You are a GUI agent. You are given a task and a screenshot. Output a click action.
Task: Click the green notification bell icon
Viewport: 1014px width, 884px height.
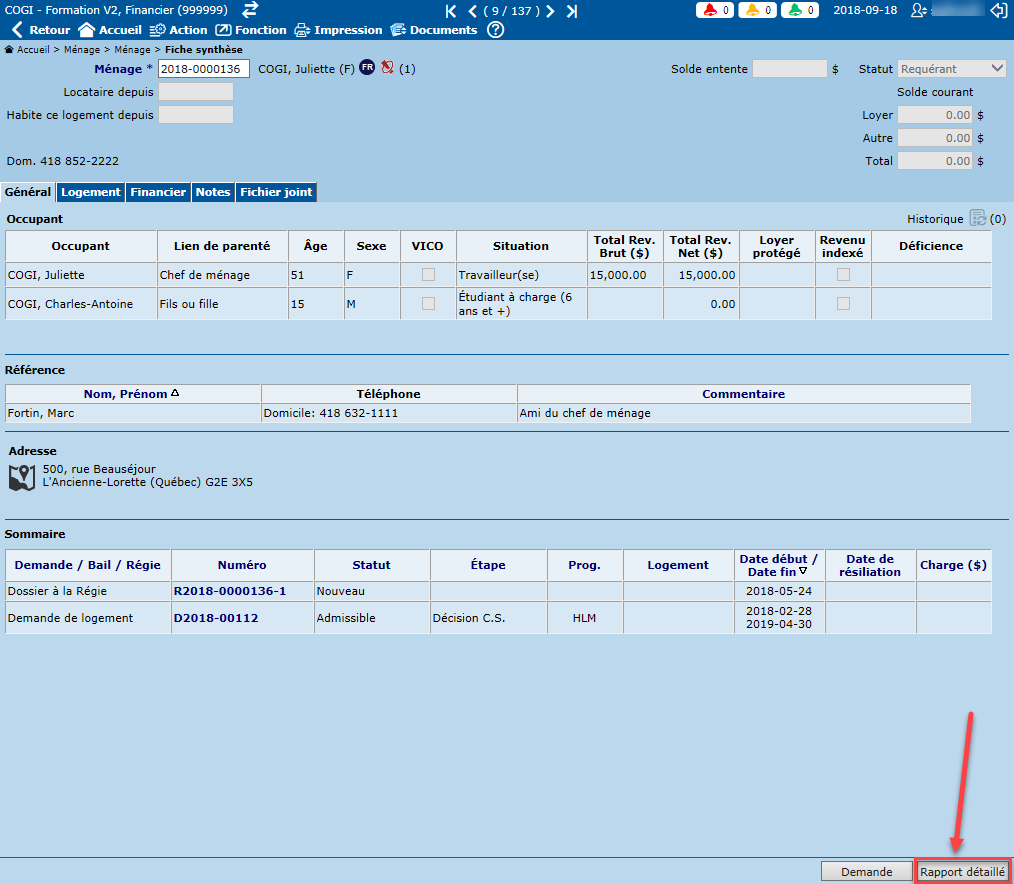(794, 10)
